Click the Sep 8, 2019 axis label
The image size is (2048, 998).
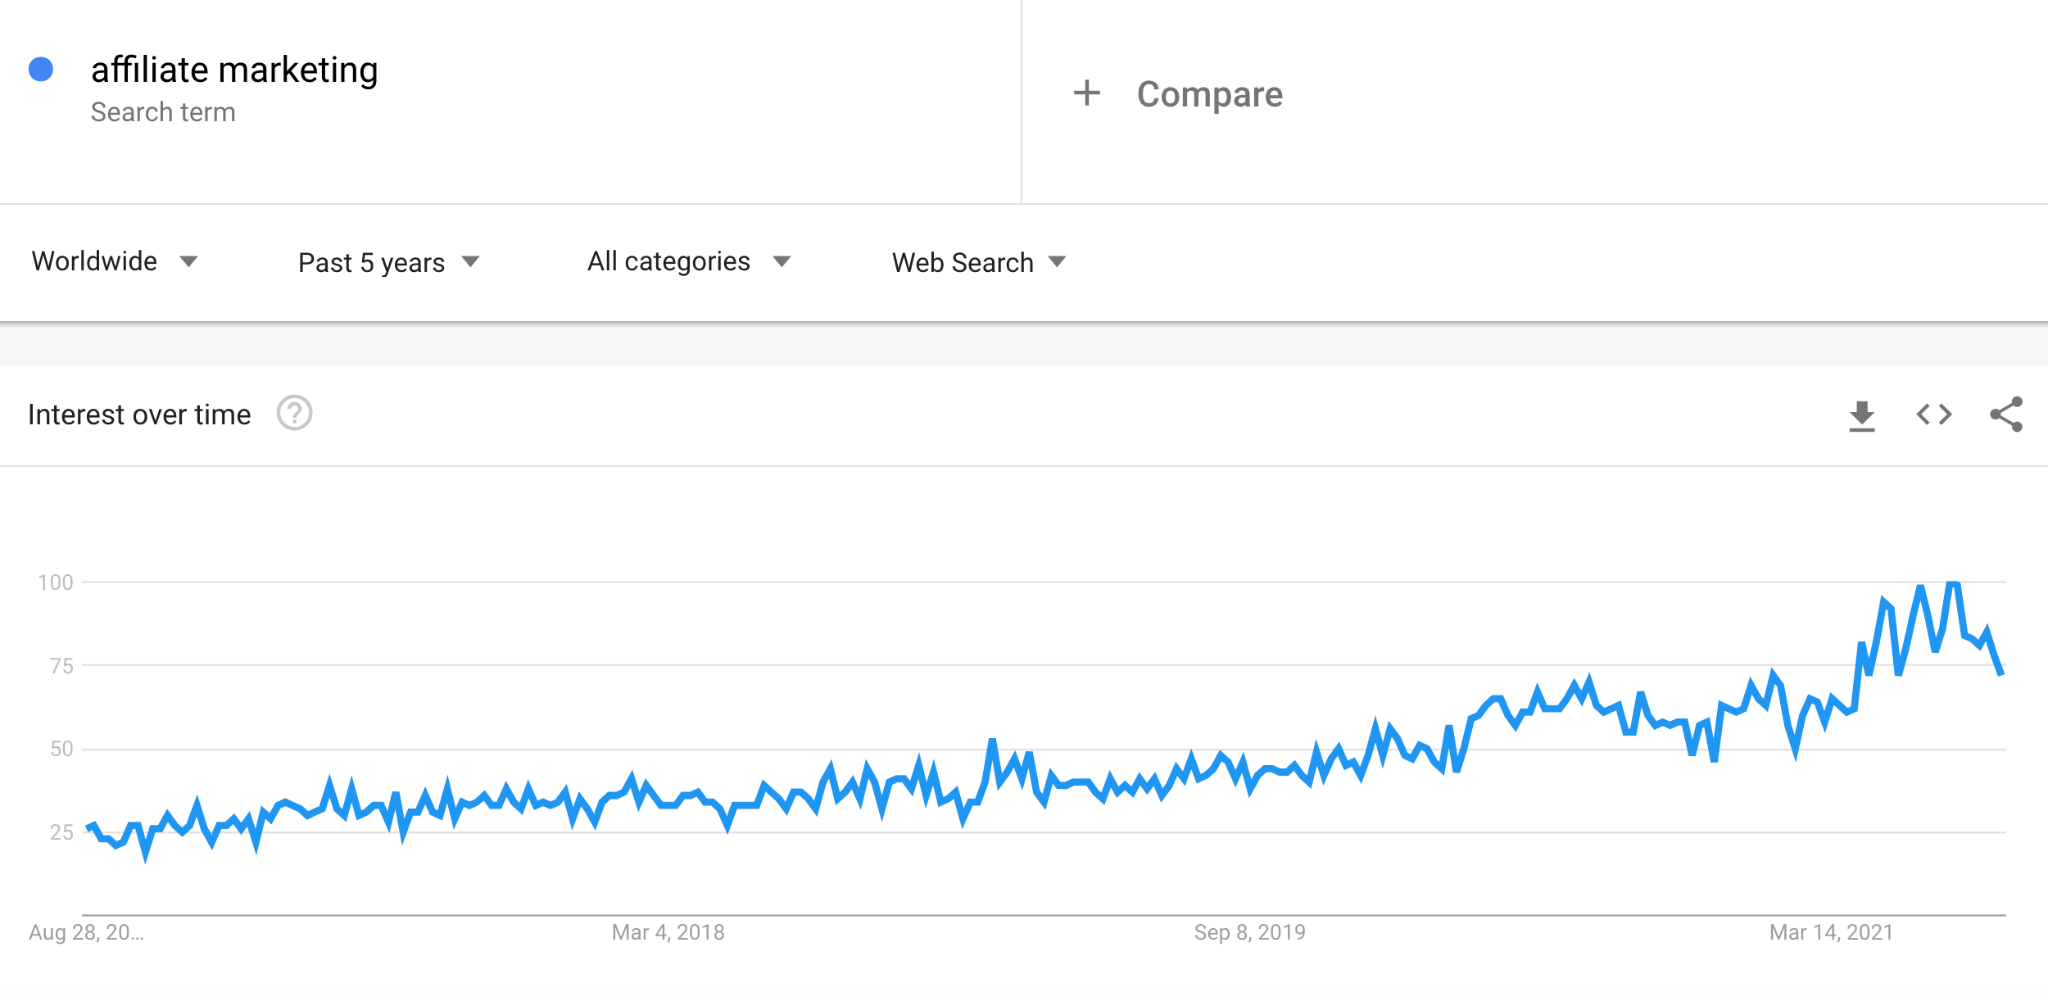coord(1249,932)
